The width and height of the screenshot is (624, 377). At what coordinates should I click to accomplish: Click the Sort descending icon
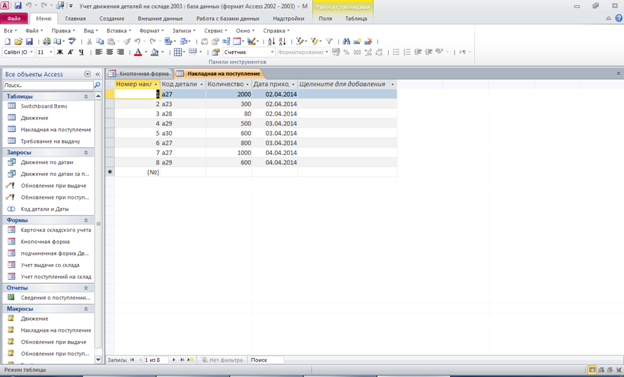click(282, 41)
